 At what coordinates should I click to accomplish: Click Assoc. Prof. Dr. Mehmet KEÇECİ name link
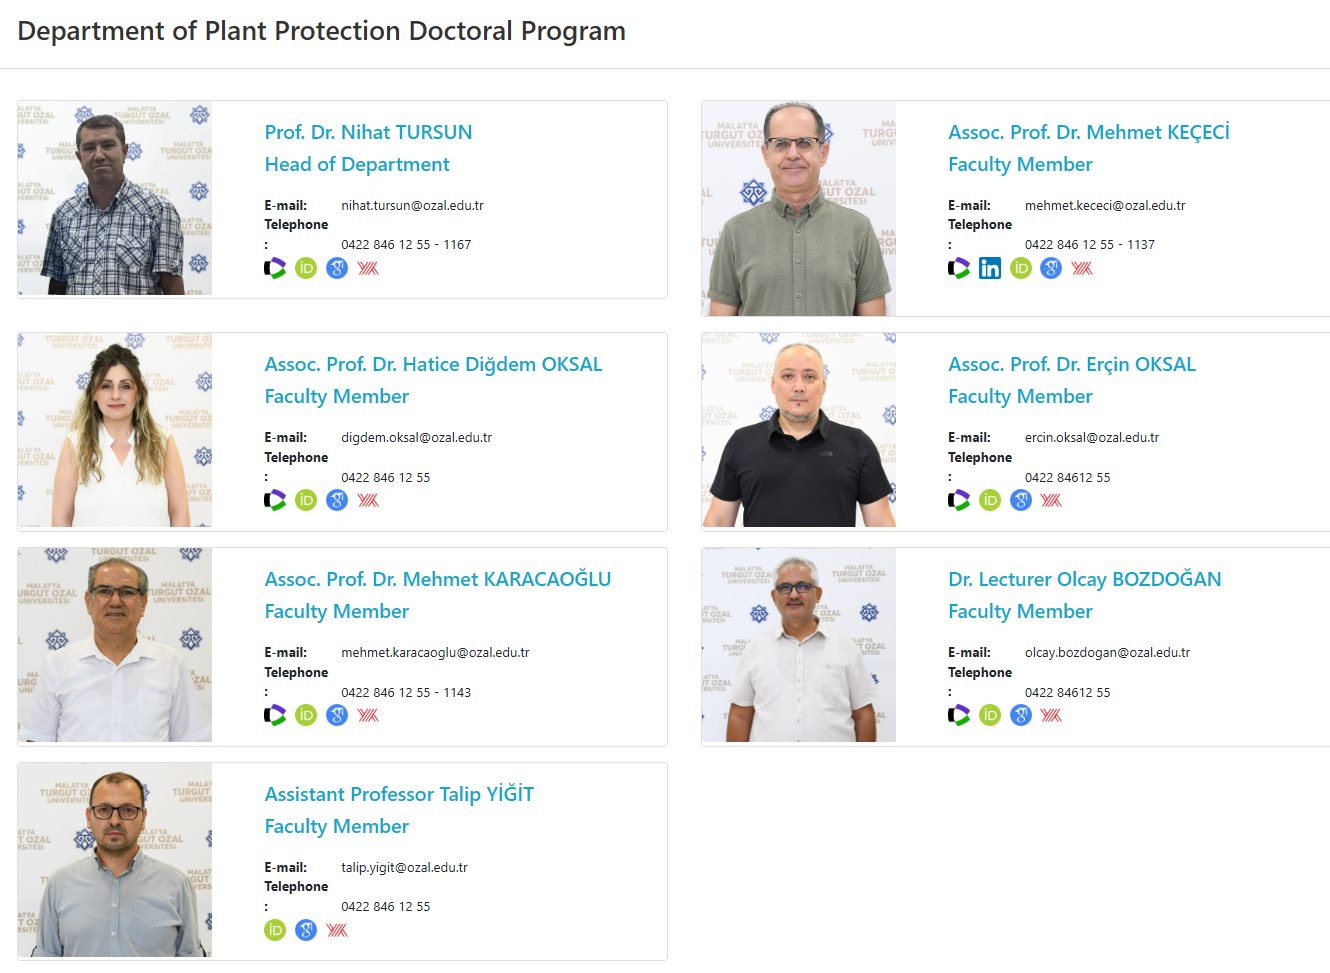[1088, 132]
